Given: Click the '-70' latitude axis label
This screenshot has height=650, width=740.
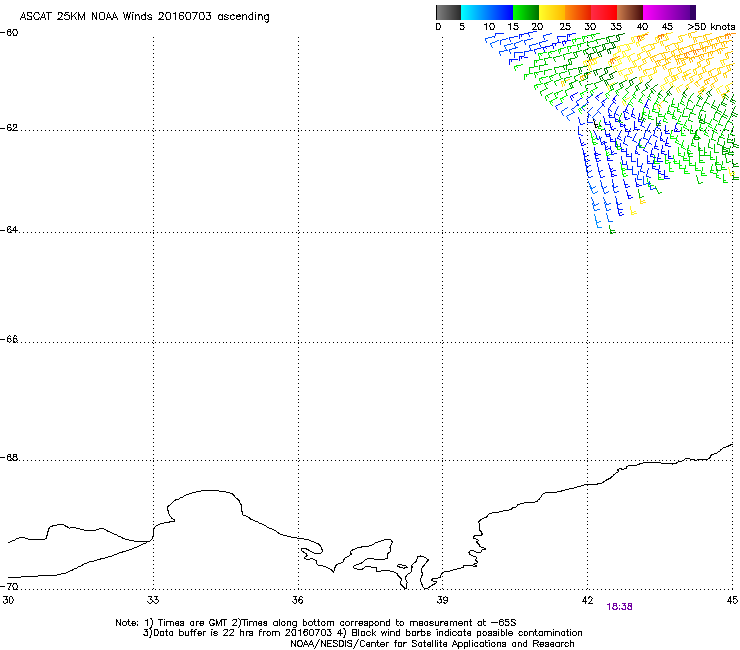Looking at the screenshot, I should [9, 586].
